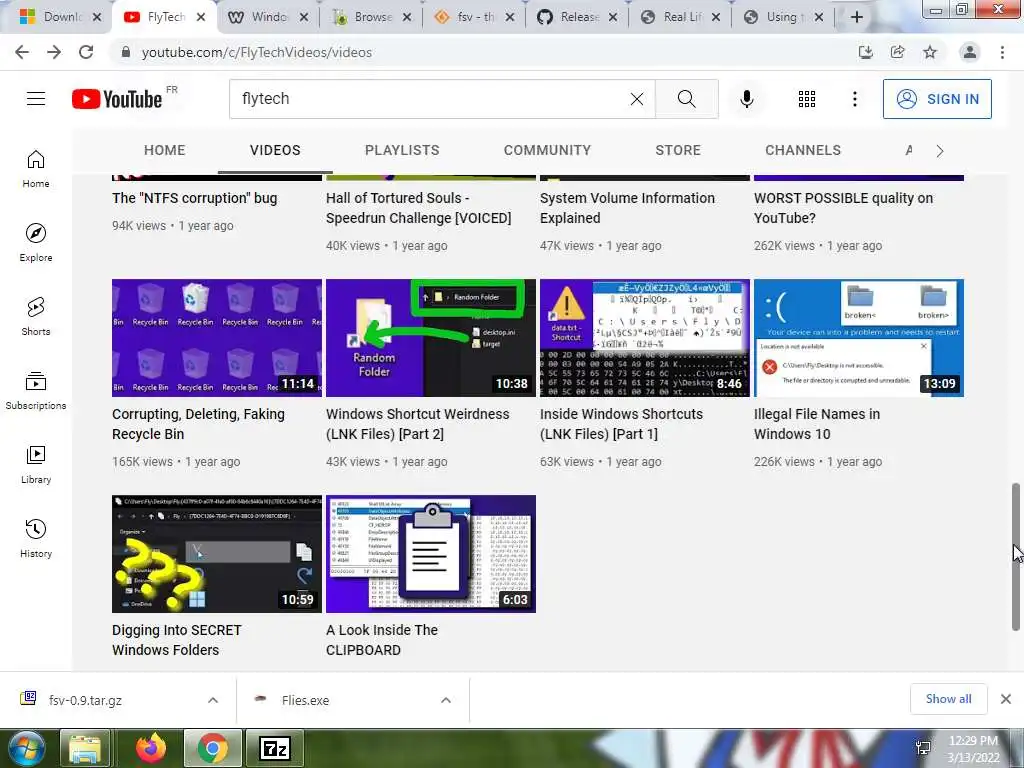The height and width of the screenshot is (768, 1024).
Task: Open Shorts in the sidebar
Action: click(x=36, y=317)
